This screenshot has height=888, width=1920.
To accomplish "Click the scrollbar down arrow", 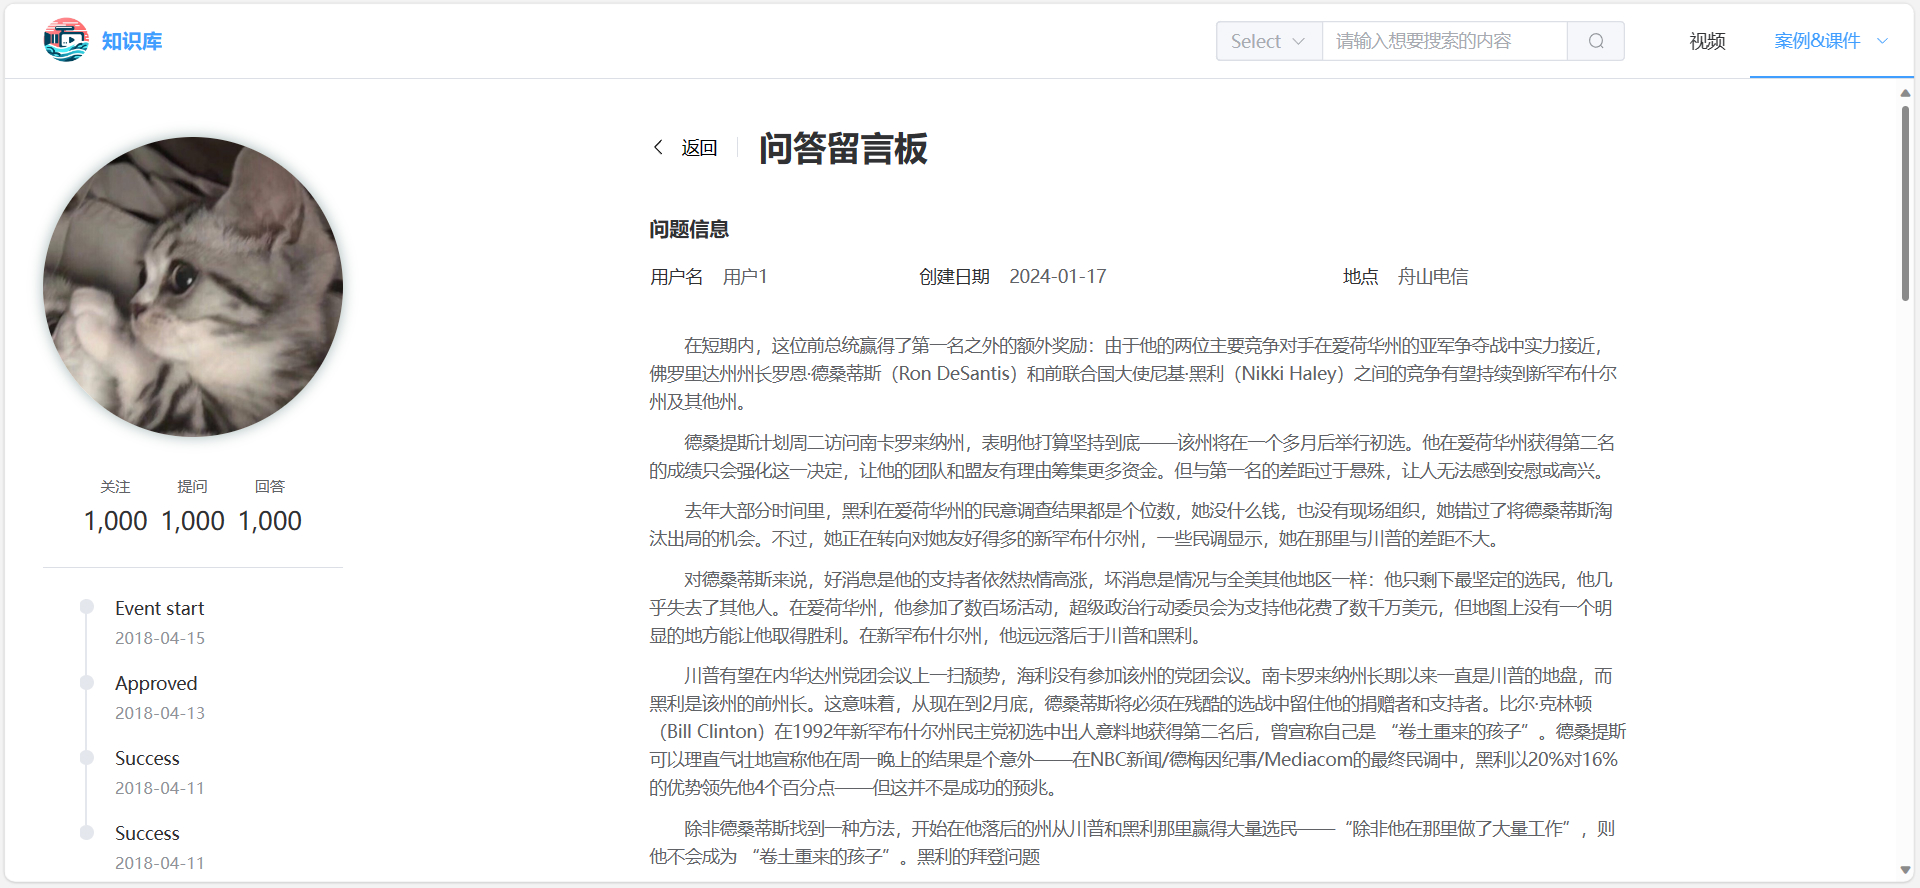I will (x=1905, y=871).
